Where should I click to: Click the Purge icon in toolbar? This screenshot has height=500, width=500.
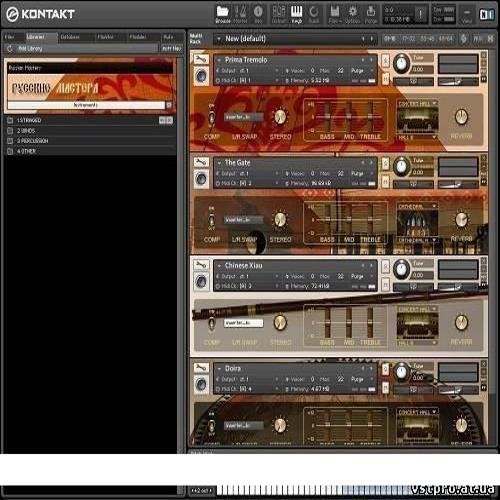click(x=371, y=12)
